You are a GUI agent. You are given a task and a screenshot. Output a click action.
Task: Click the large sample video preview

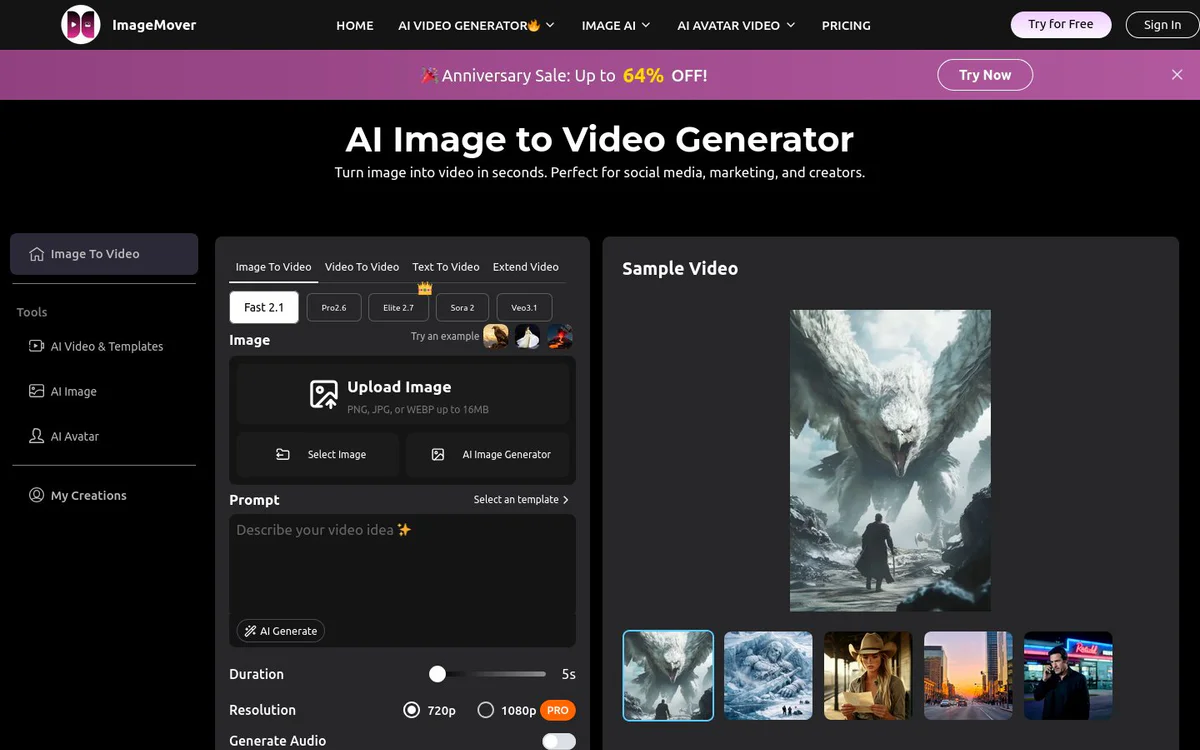click(890, 460)
